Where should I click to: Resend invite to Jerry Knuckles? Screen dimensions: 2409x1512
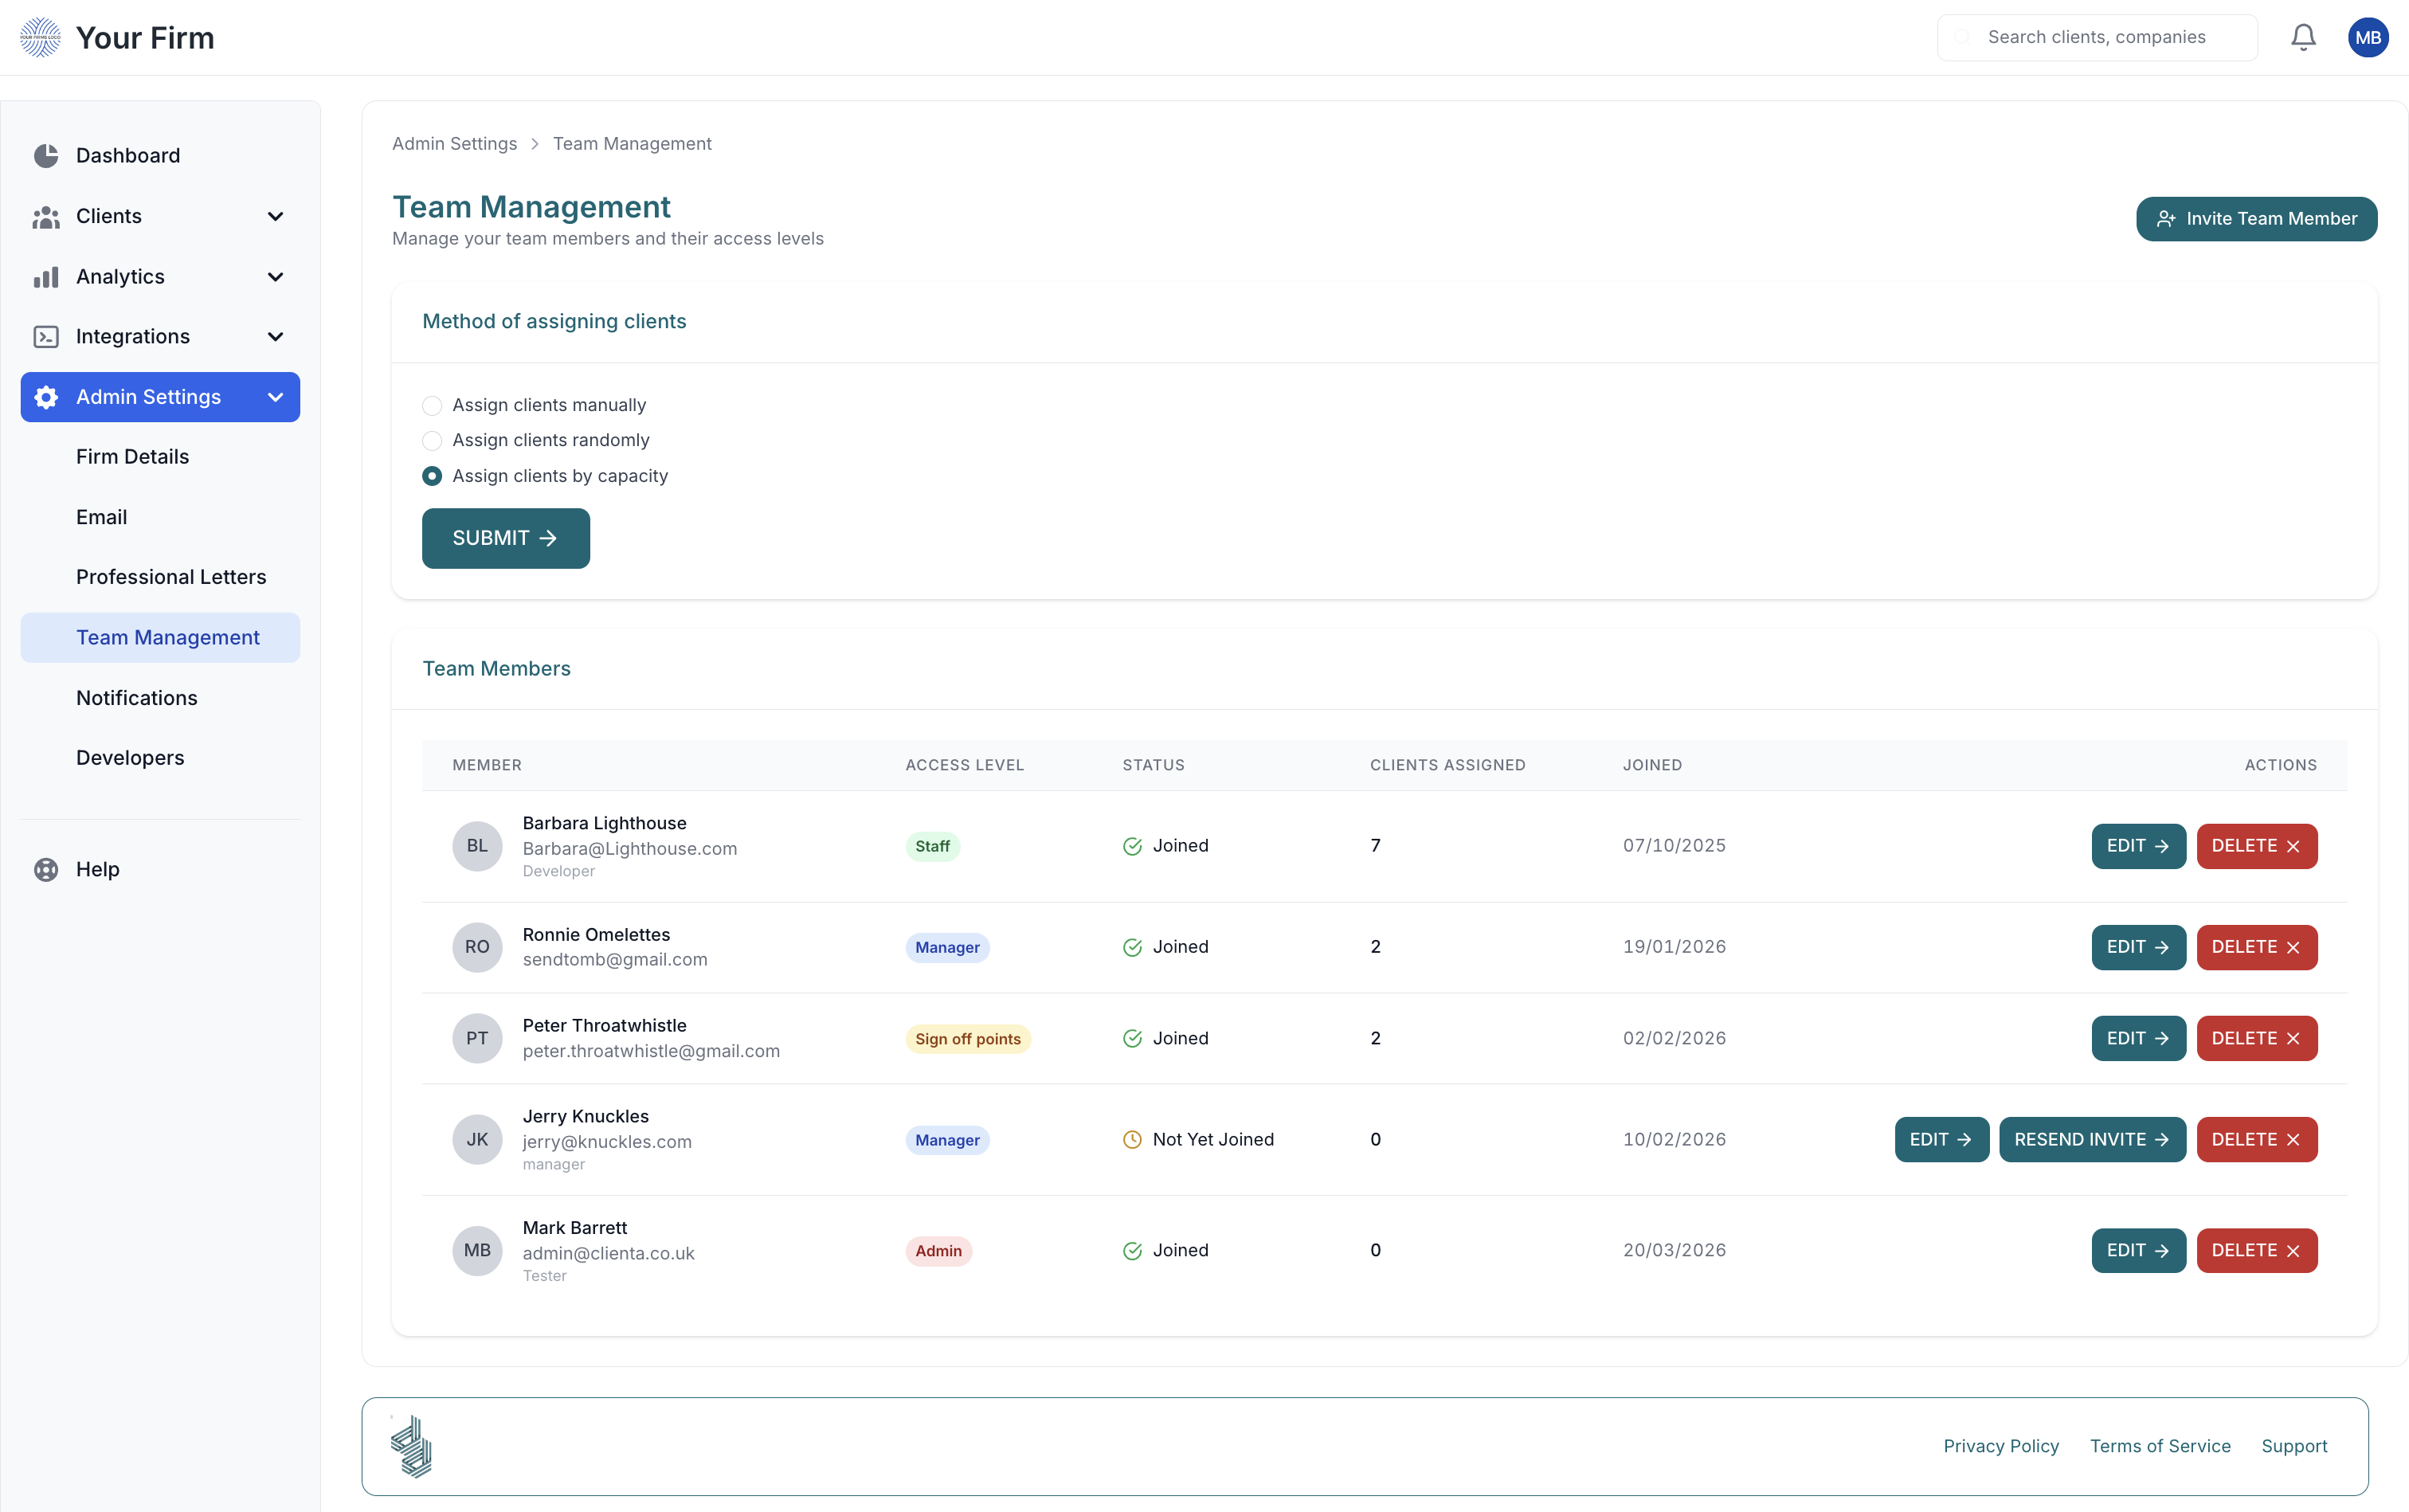point(2091,1140)
